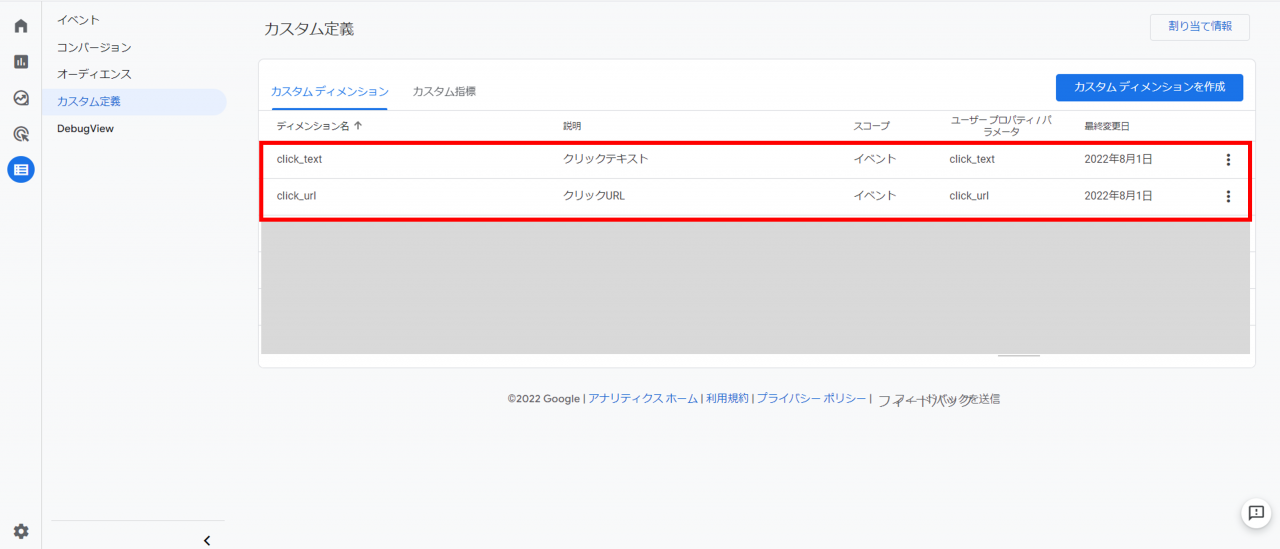Click ユーザー プロパティ / パラメータ column header
This screenshot has height=549, width=1280.
1001,126
